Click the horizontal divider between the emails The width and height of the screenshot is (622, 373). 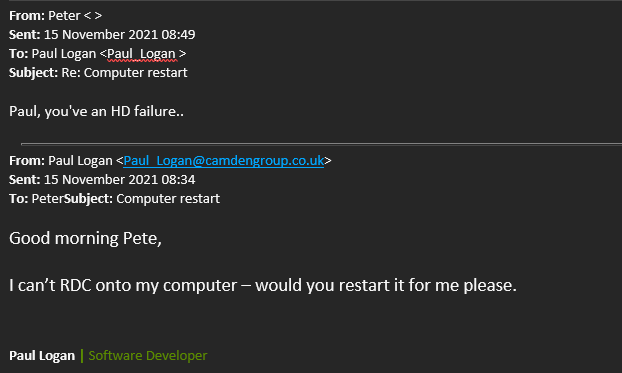tap(321, 144)
